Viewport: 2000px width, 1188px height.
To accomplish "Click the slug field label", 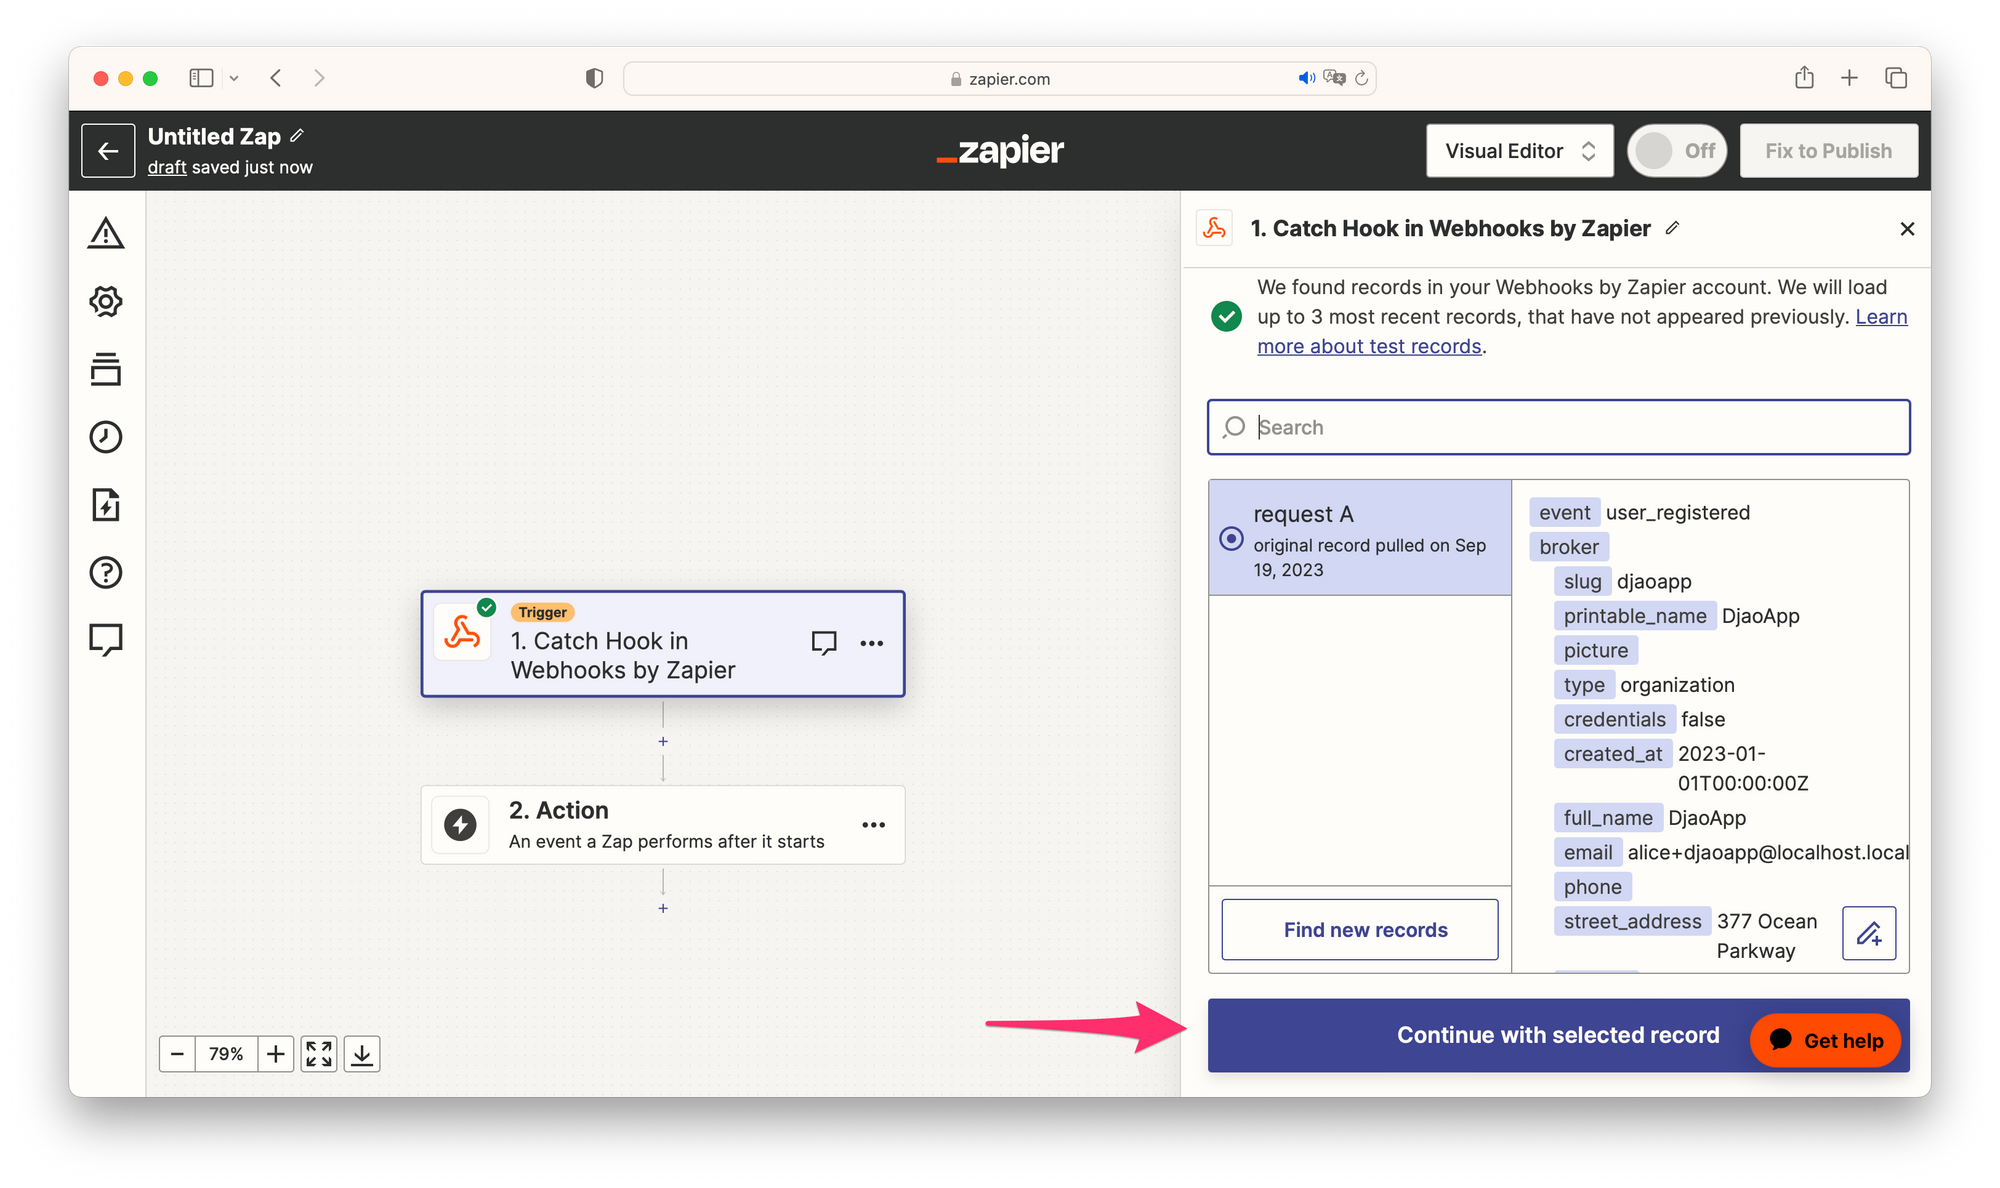I will 1582,582.
